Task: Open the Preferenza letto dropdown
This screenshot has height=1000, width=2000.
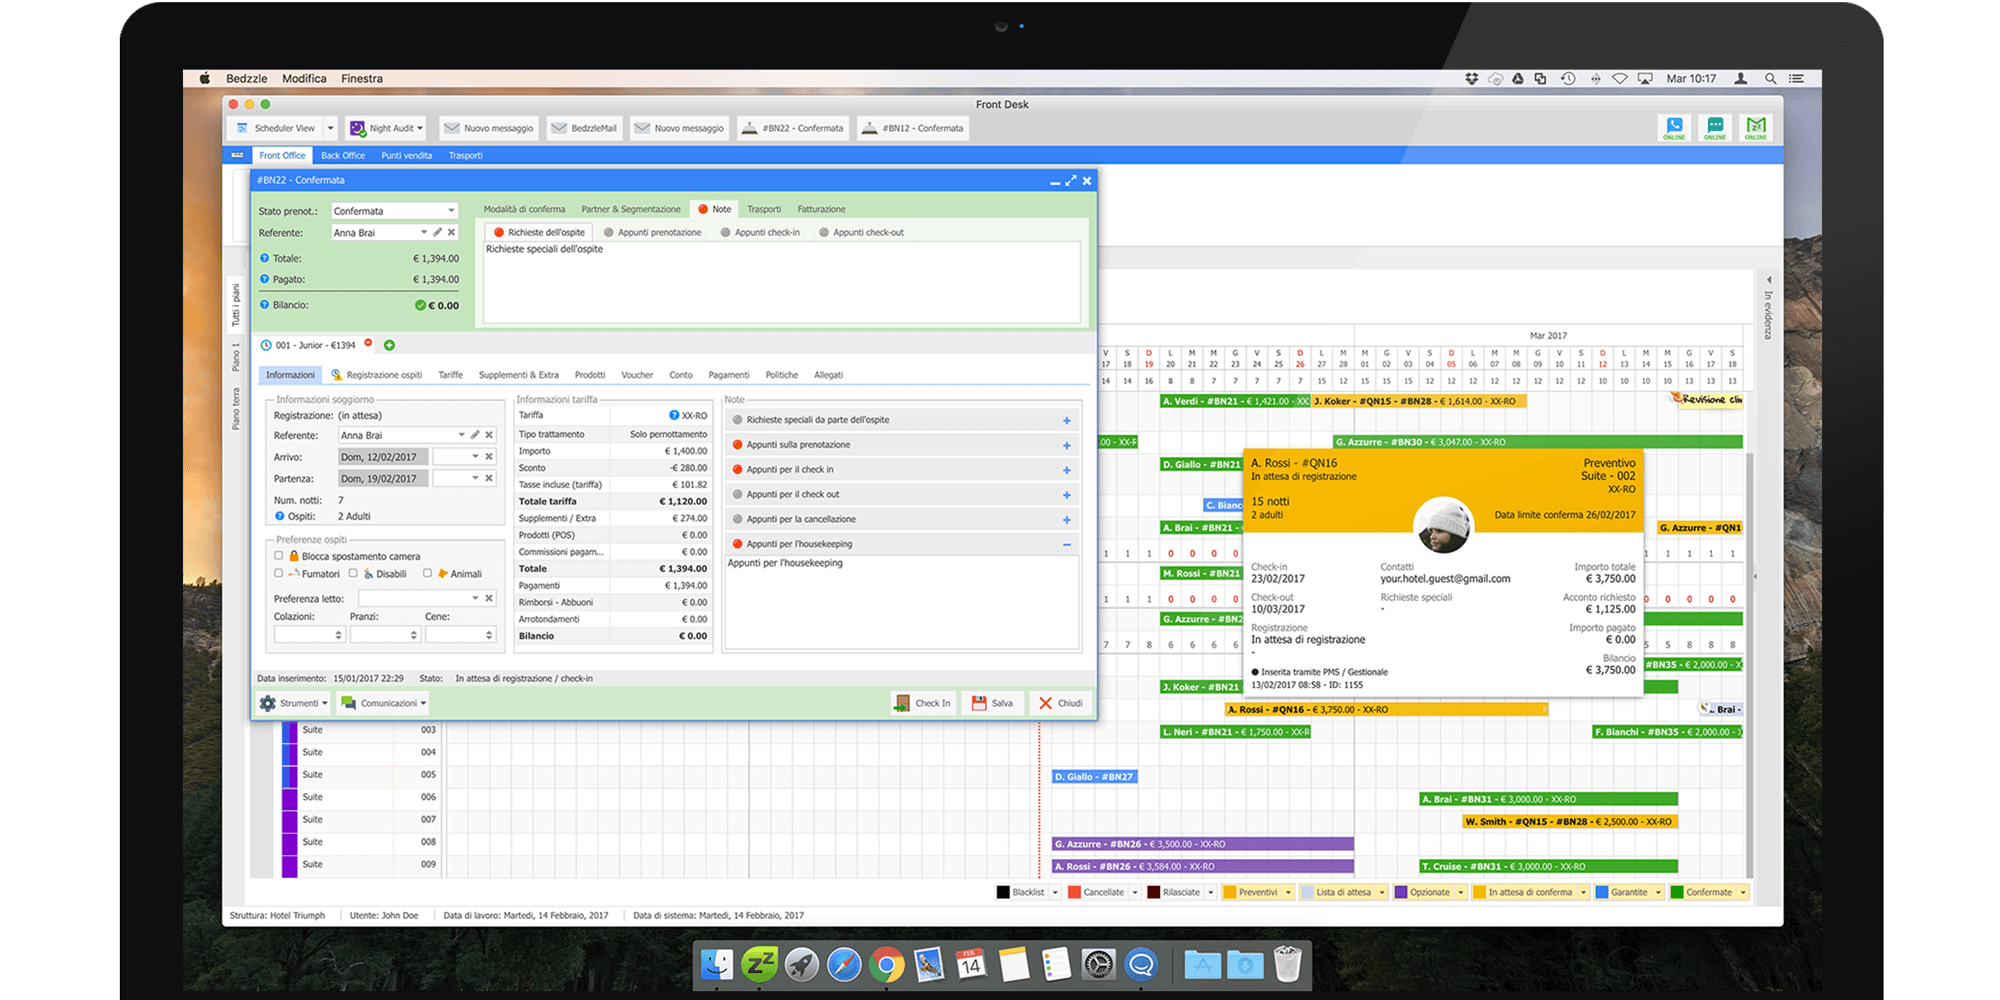Action: (x=475, y=598)
